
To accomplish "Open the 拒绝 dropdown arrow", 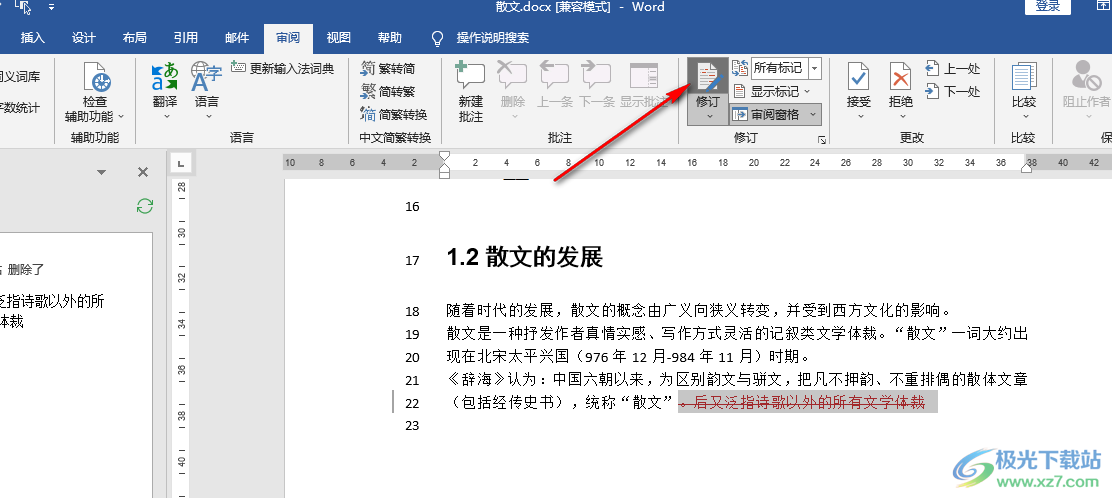I will [901, 117].
